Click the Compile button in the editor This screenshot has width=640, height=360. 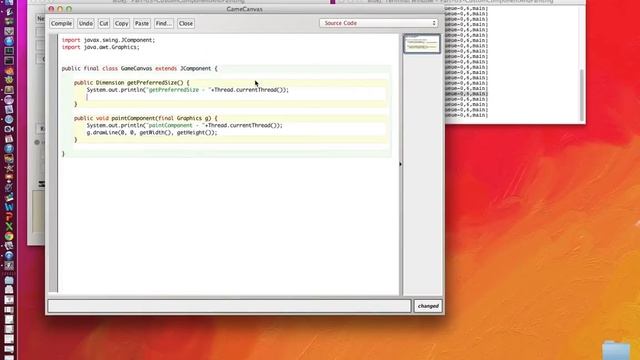[x=62, y=24]
